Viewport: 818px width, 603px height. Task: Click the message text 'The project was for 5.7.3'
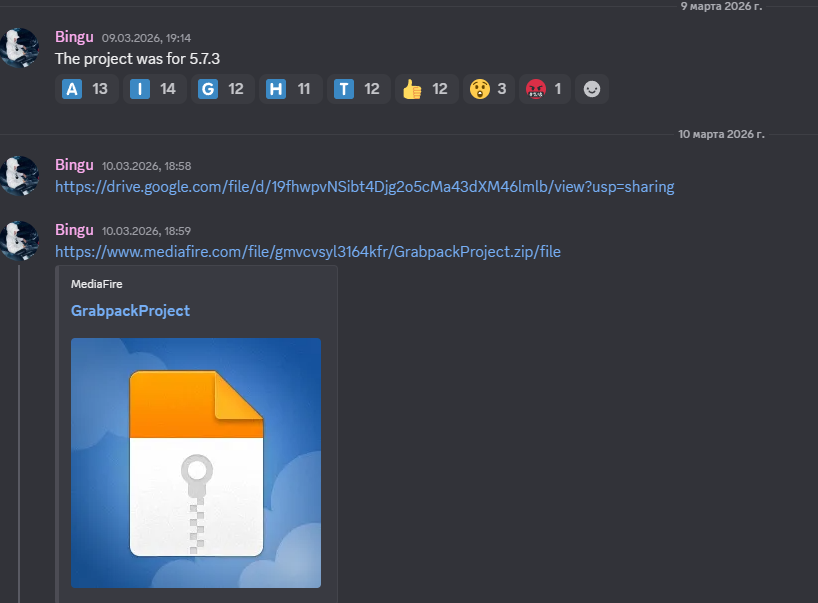138,59
